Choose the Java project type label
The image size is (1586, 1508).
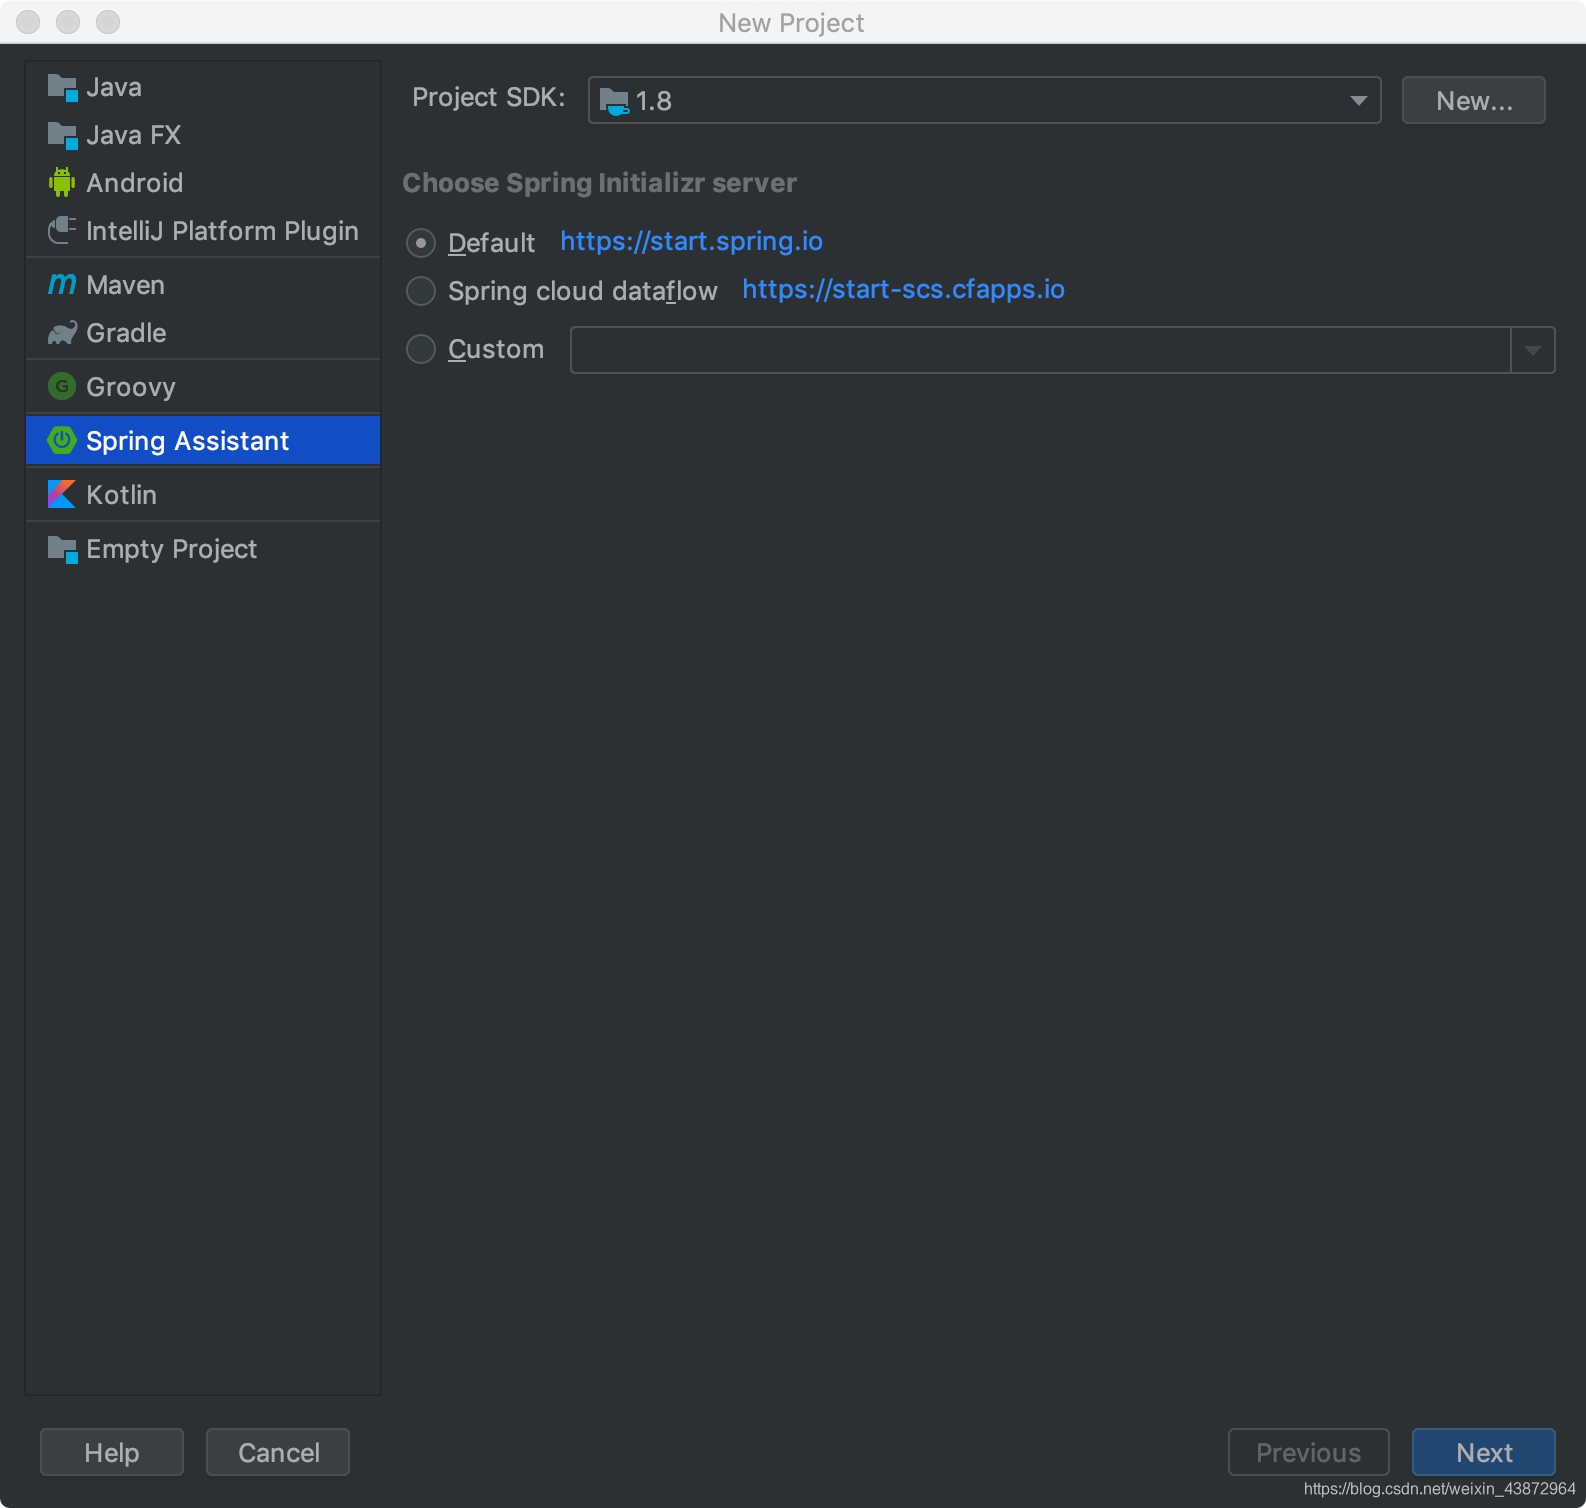[x=114, y=88]
